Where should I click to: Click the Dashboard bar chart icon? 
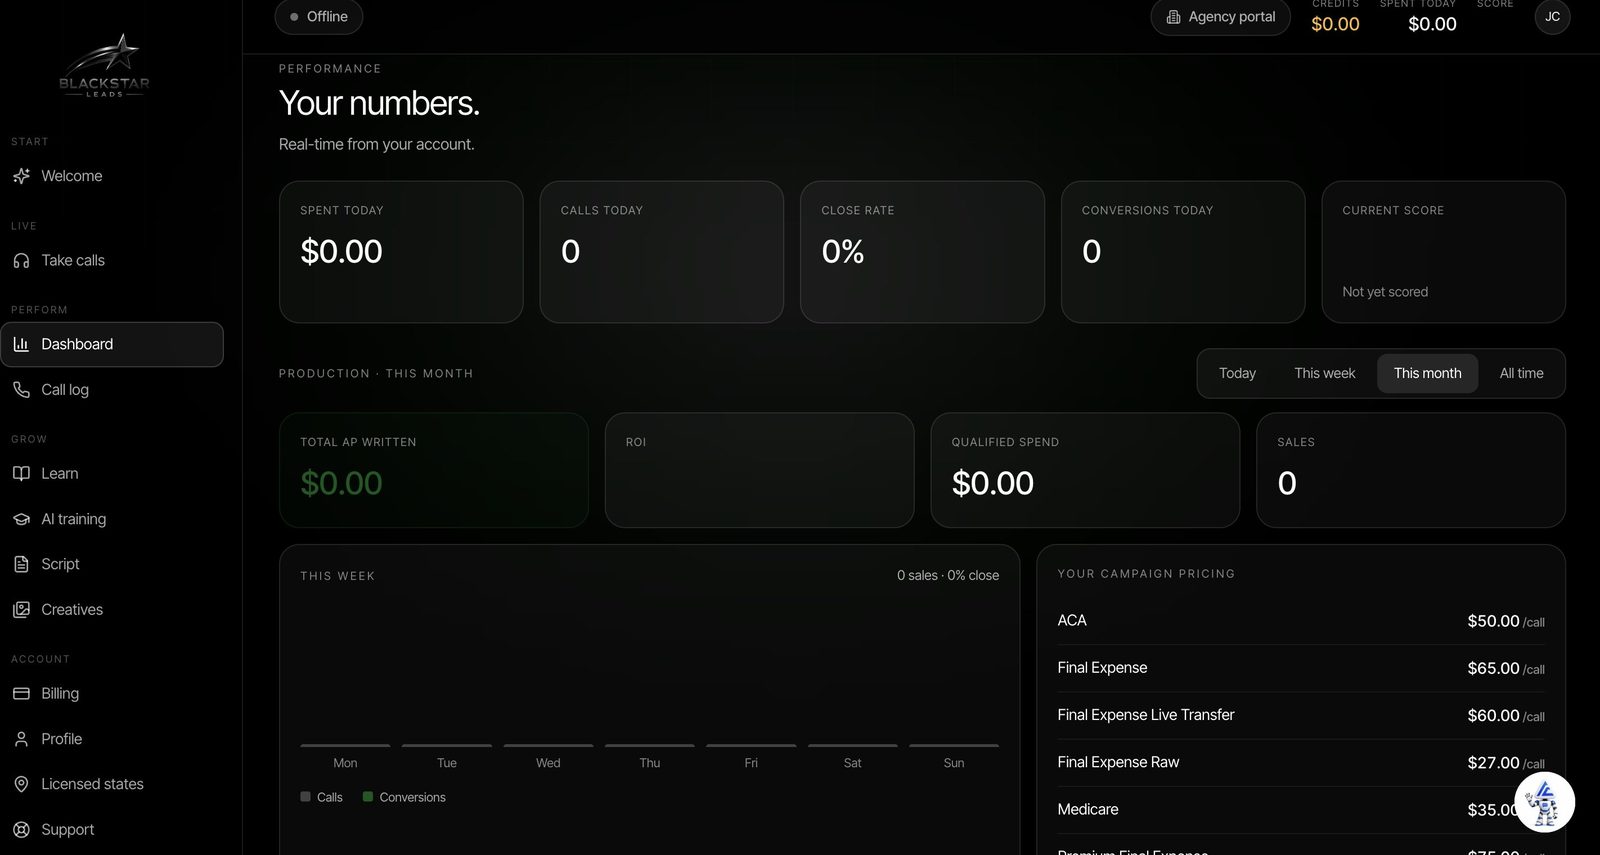point(21,344)
